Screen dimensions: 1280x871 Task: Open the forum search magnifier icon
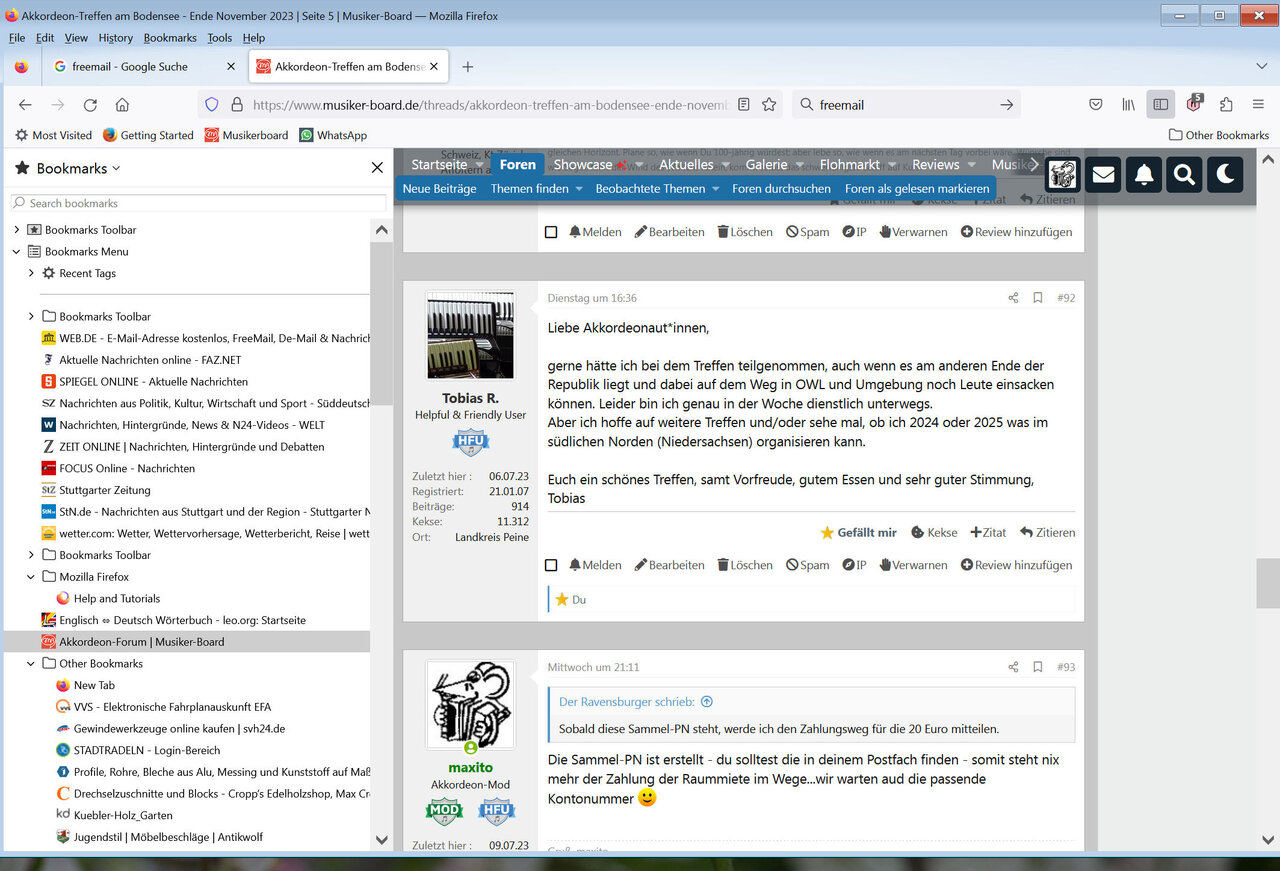pyautogui.click(x=1185, y=175)
